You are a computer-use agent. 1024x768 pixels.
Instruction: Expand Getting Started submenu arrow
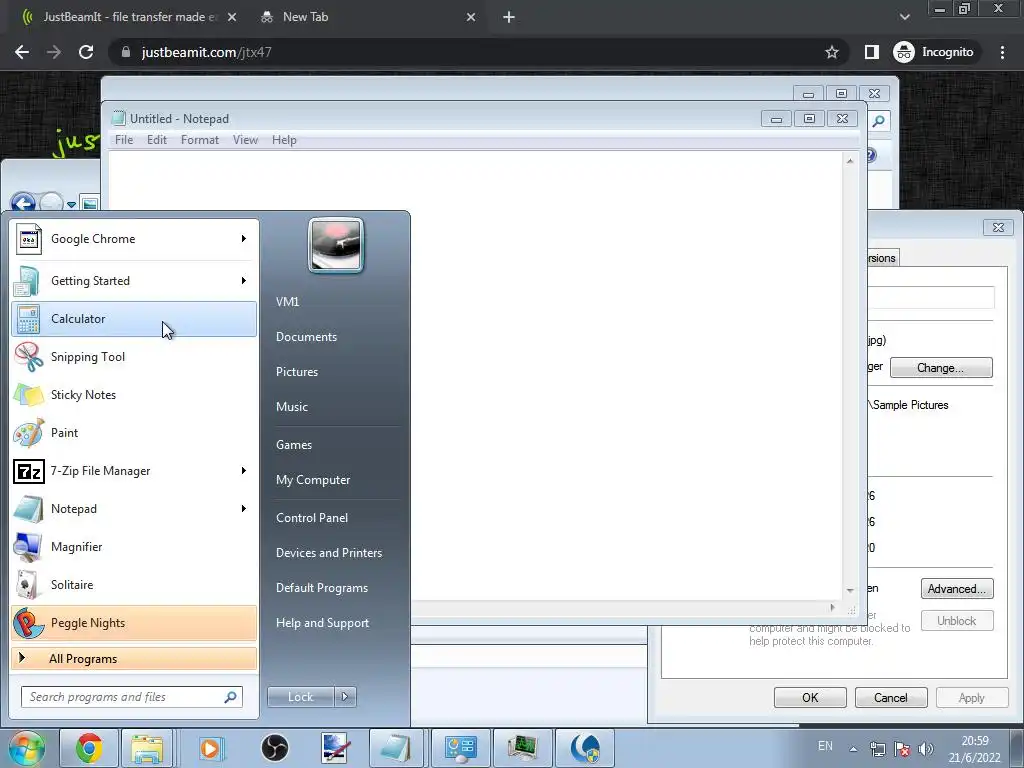[244, 281]
